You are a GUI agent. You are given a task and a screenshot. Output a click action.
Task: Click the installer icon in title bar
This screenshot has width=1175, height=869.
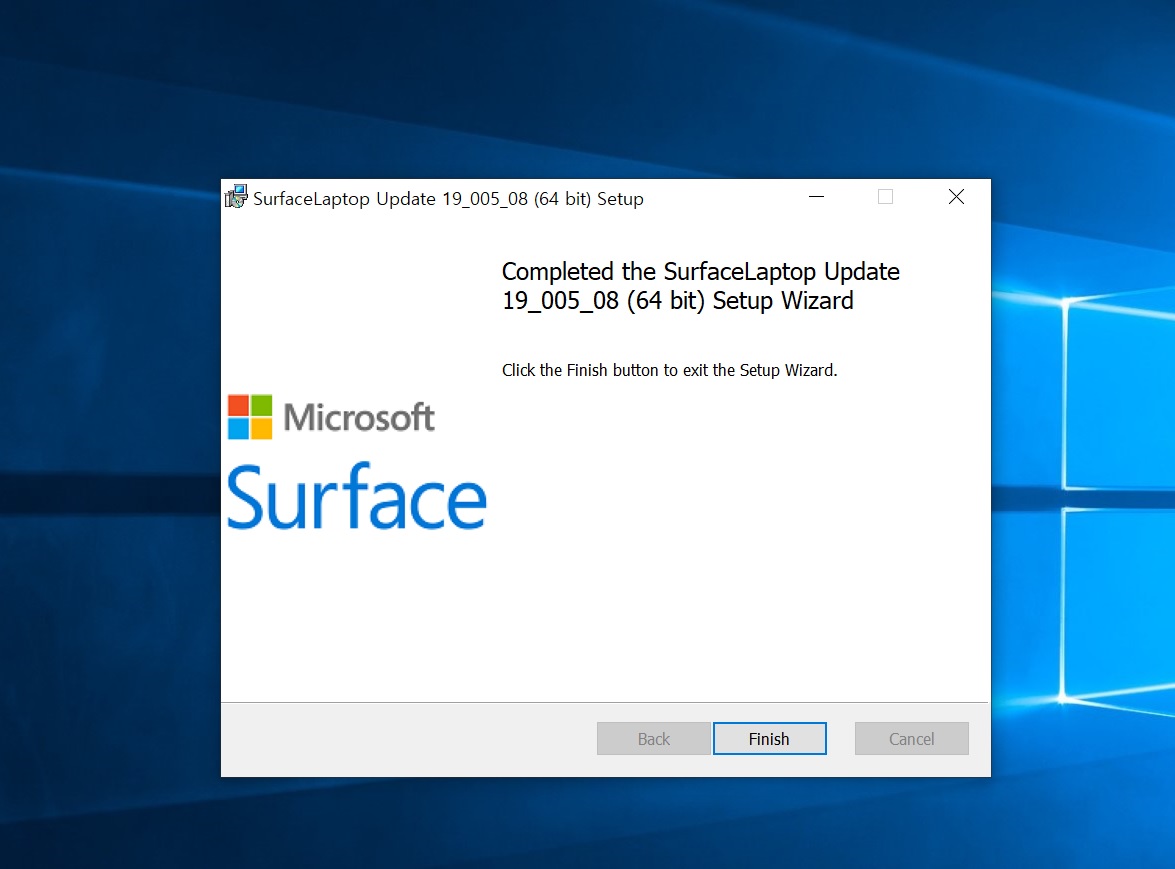[236, 197]
